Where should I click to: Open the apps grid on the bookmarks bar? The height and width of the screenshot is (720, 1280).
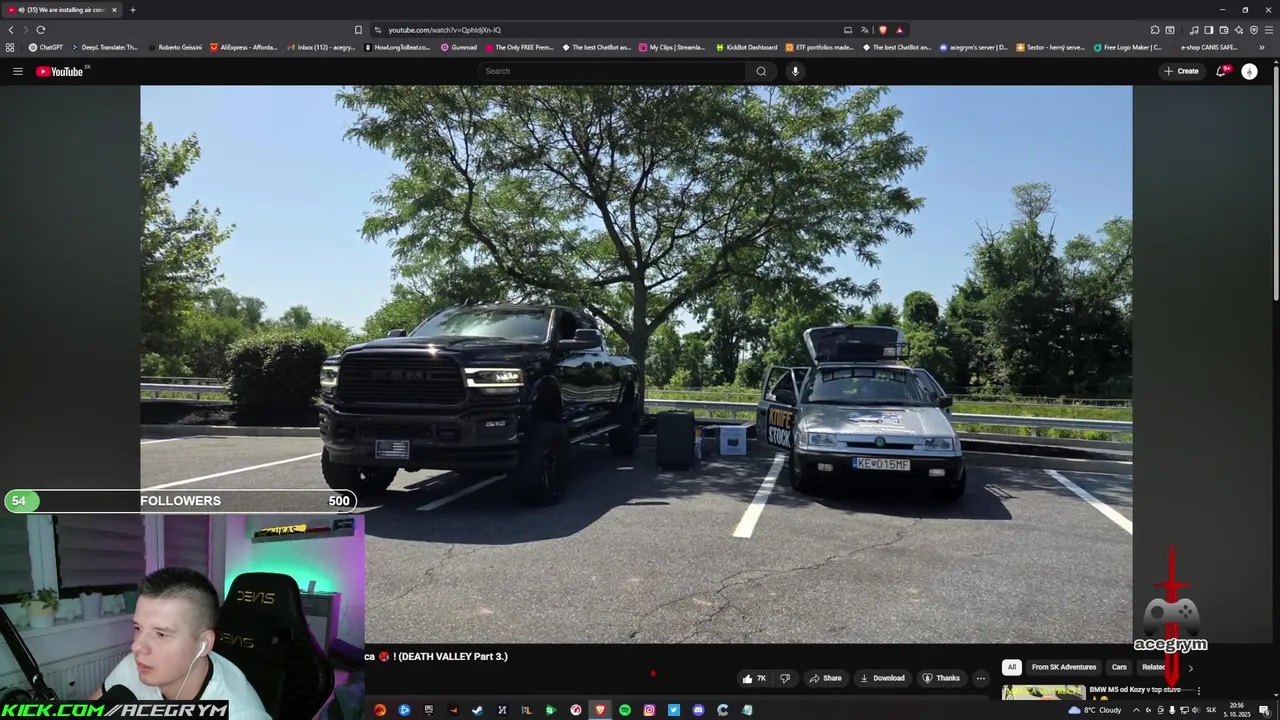(x=10, y=47)
